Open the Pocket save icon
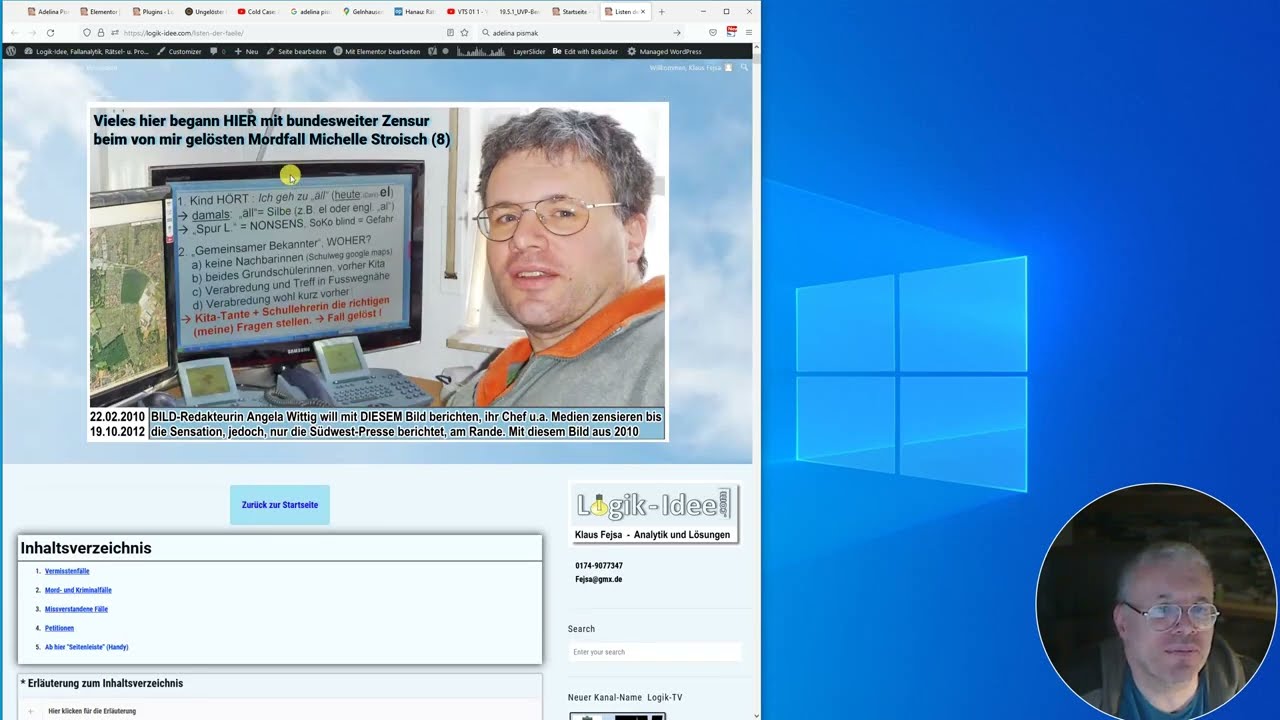The width and height of the screenshot is (1280, 720). [713, 33]
